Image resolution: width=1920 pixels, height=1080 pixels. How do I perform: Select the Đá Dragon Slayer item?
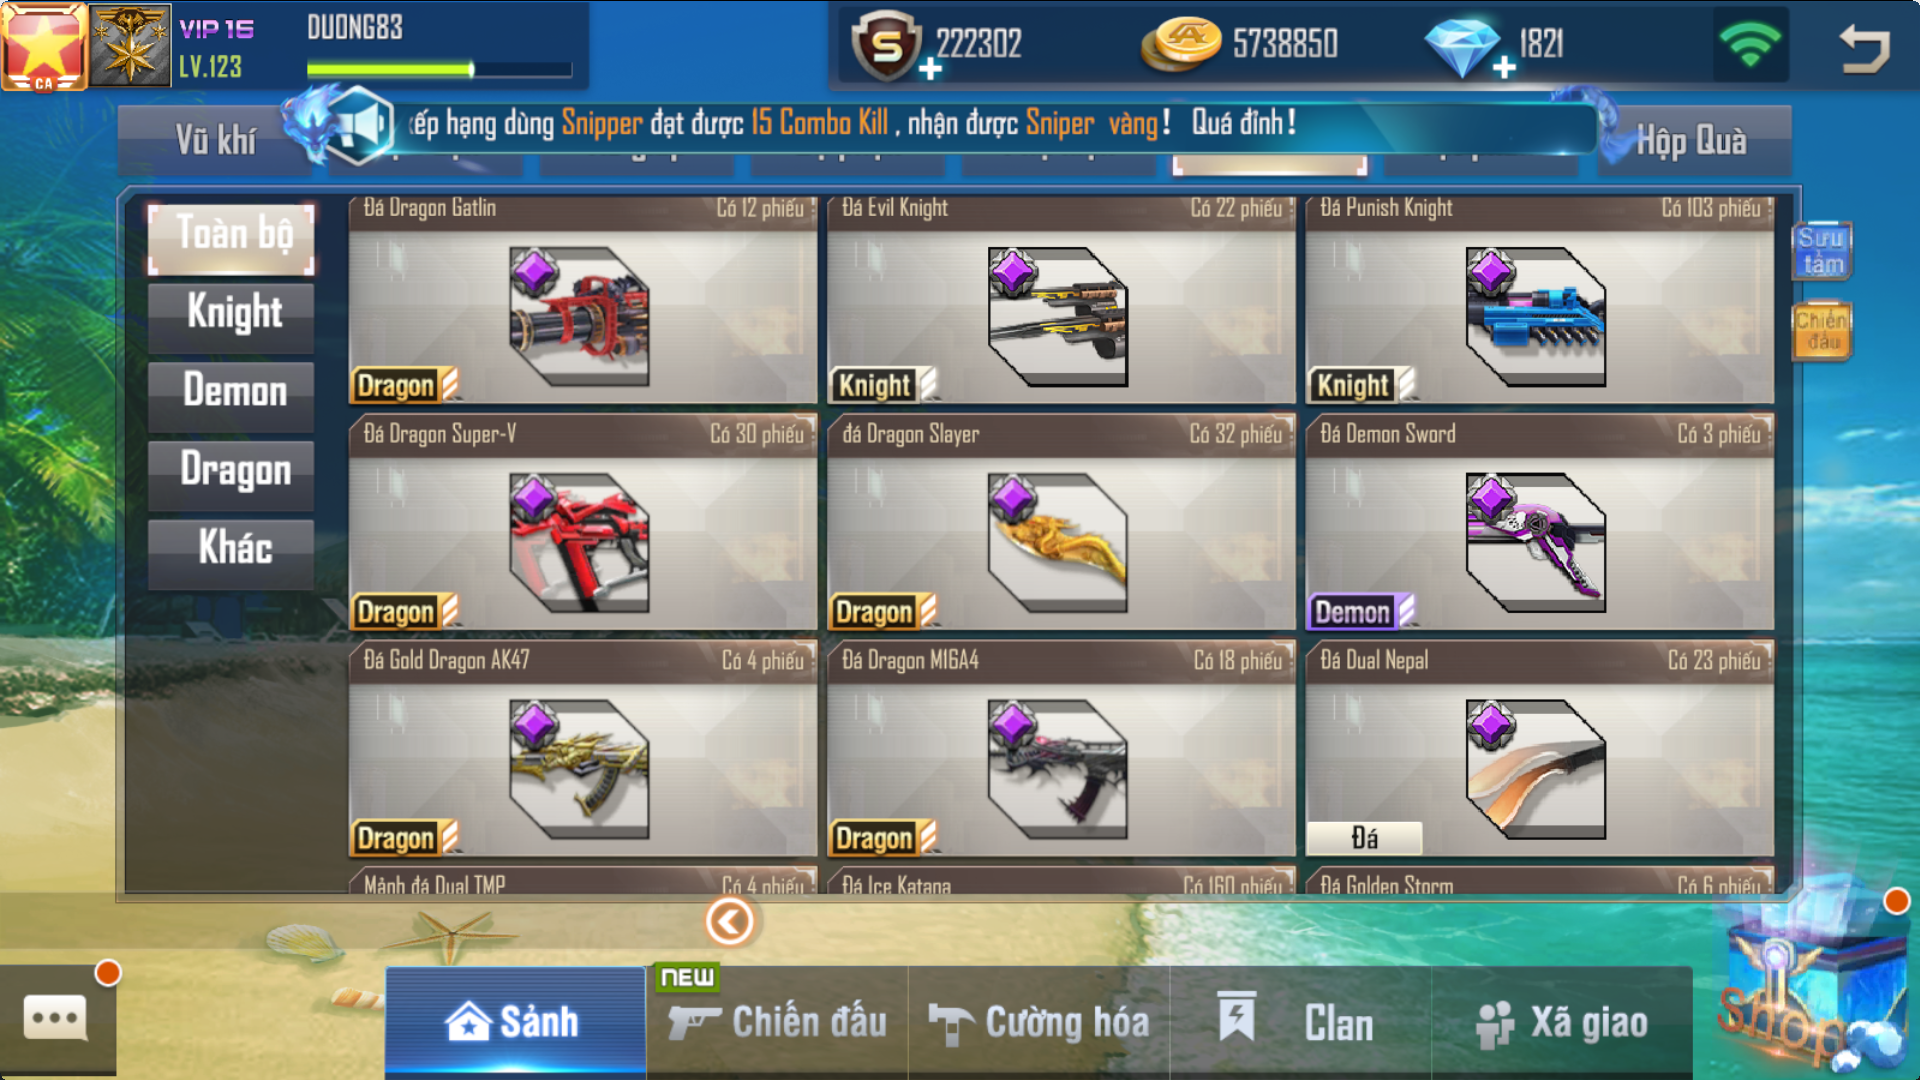1061,523
